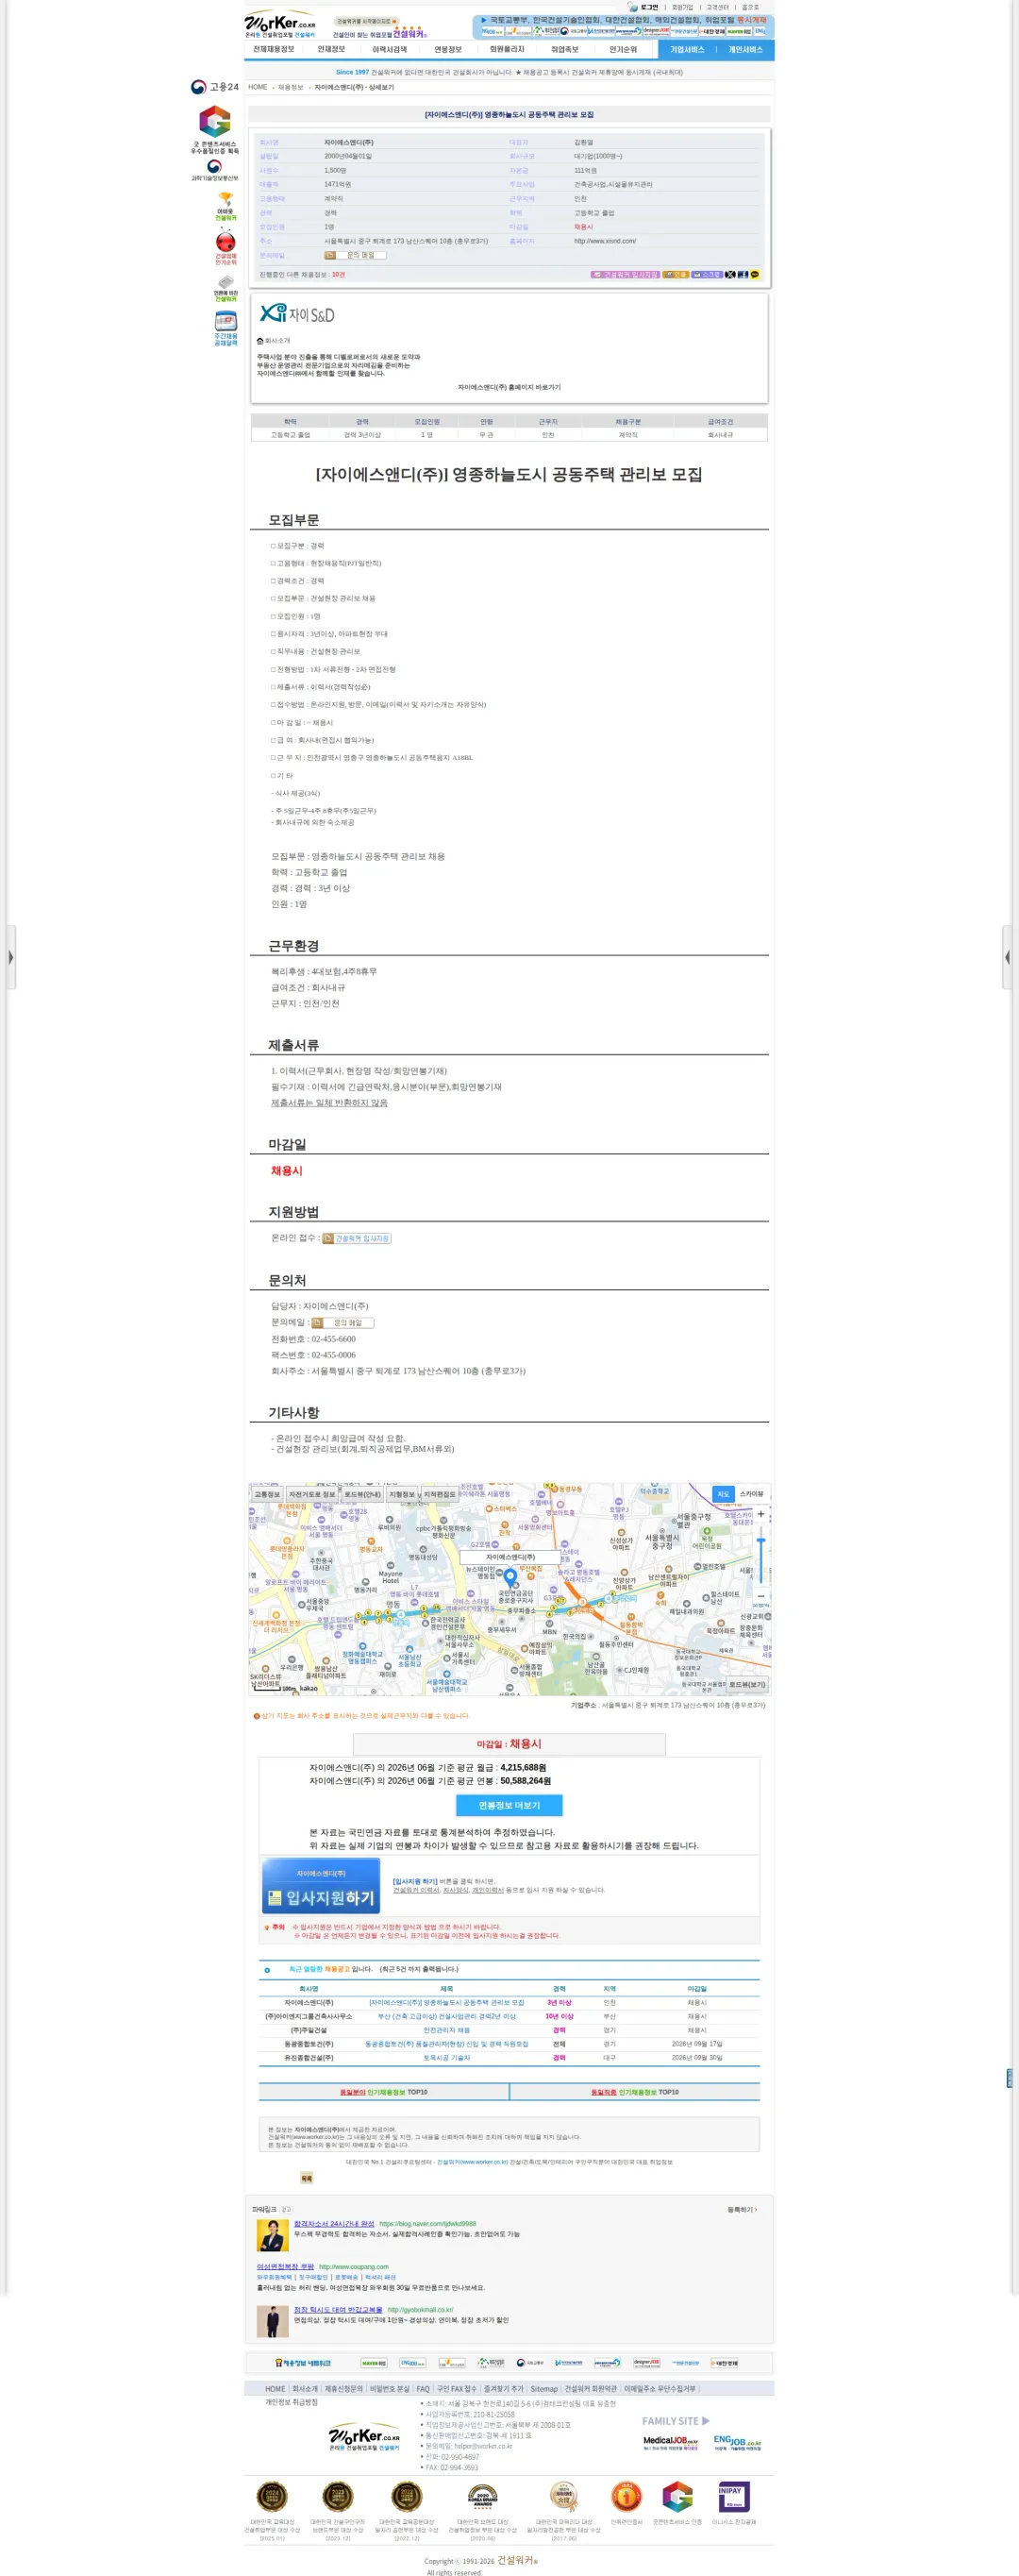This screenshot has height=2576, width=1019.
Task: Open the 회원물리자 menu
Action: pos(506,49)
